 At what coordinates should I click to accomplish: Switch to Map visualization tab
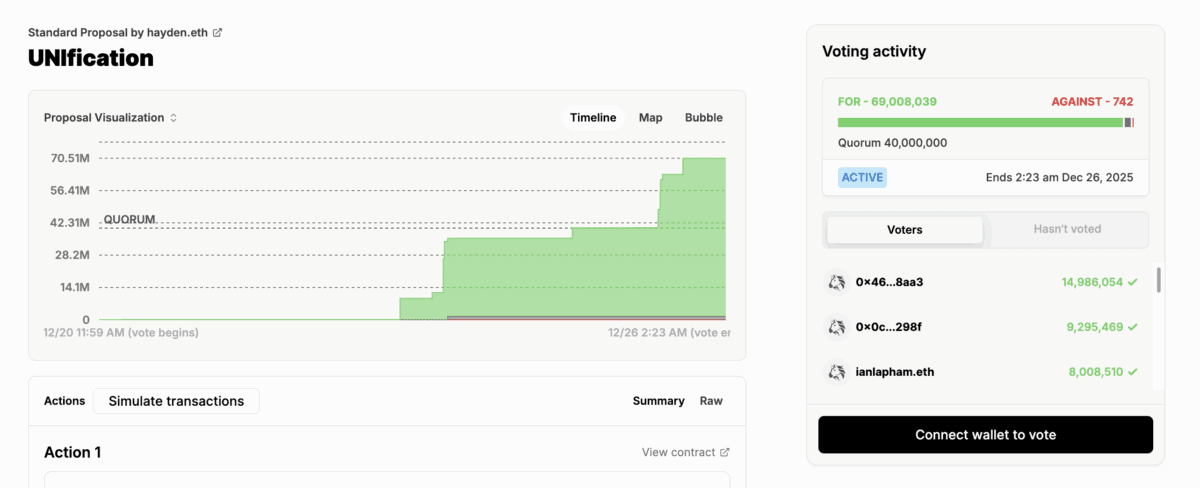coord(650,118)
